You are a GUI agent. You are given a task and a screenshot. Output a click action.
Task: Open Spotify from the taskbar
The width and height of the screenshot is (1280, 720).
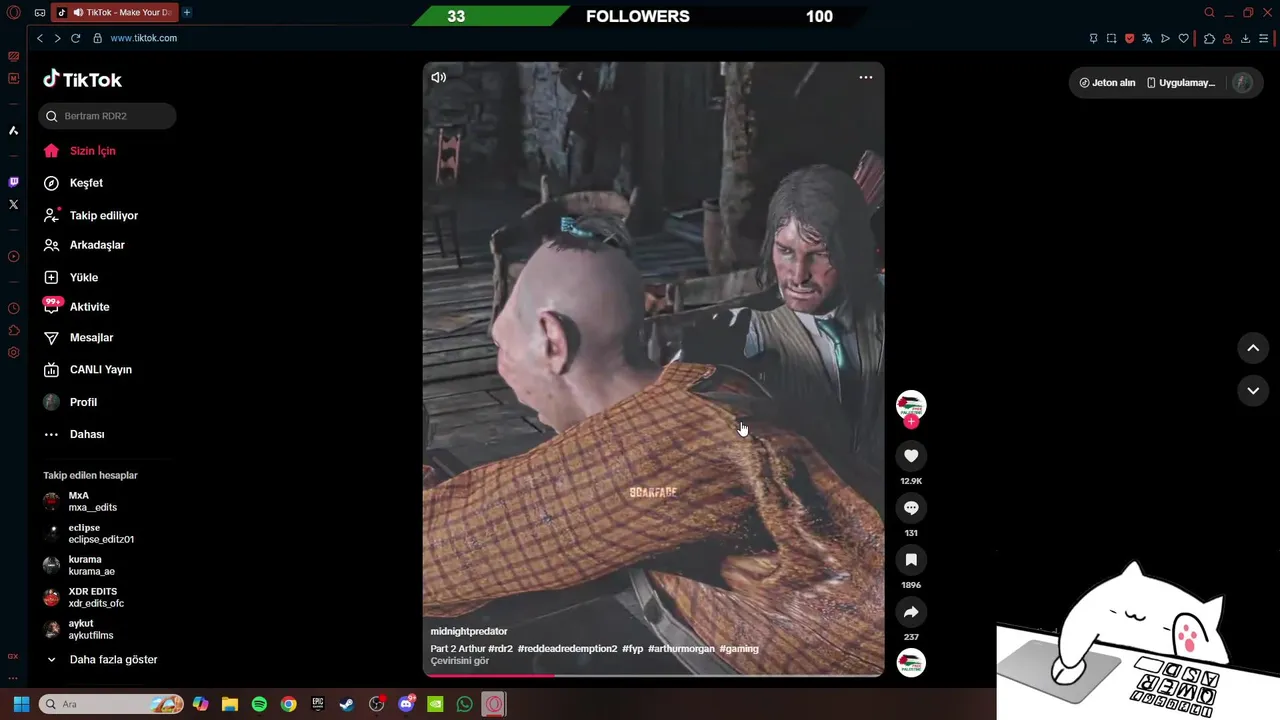tap(259, 704)
